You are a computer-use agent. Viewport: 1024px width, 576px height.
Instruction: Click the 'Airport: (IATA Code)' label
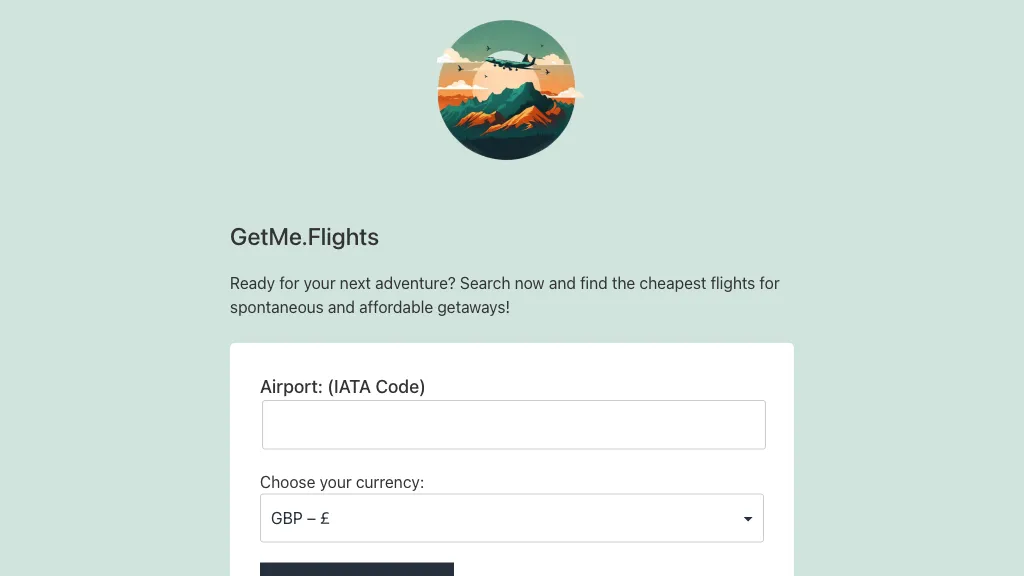tap(342, 387)
